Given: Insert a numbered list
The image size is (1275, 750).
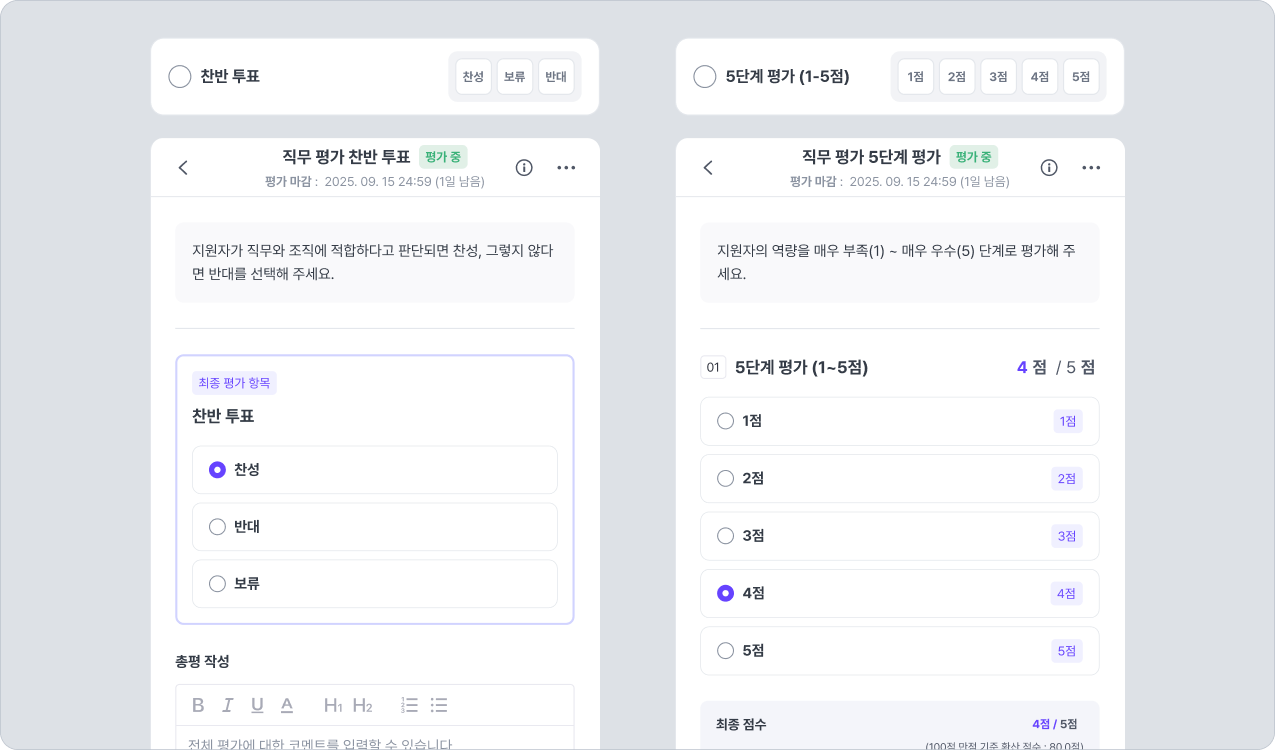Looking at the screenshot, I should coord(409,705).
